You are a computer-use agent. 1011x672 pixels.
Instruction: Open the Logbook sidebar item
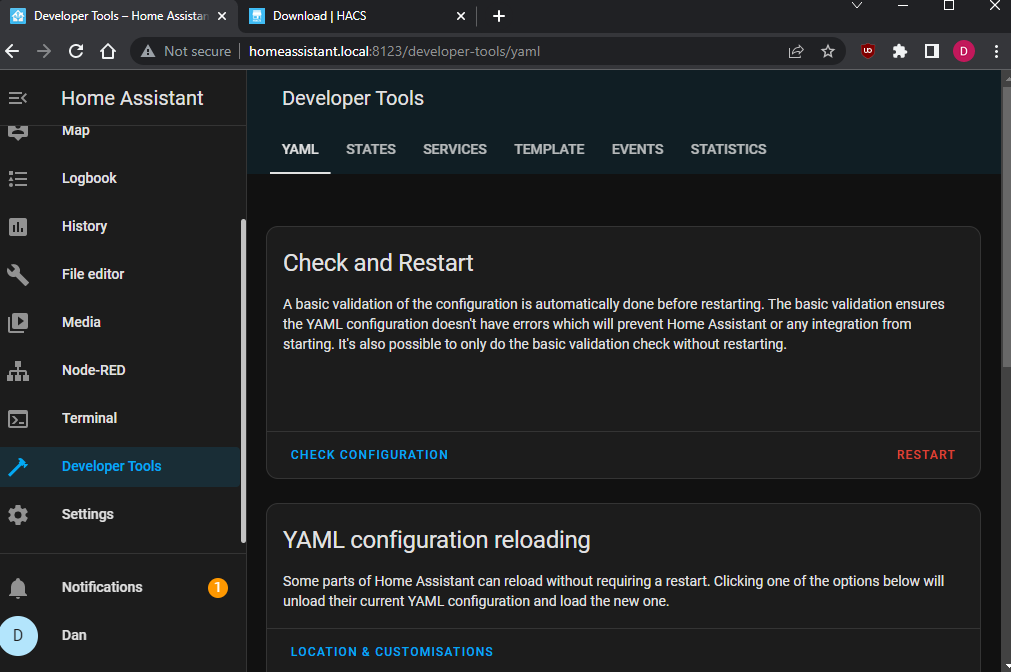120,179
